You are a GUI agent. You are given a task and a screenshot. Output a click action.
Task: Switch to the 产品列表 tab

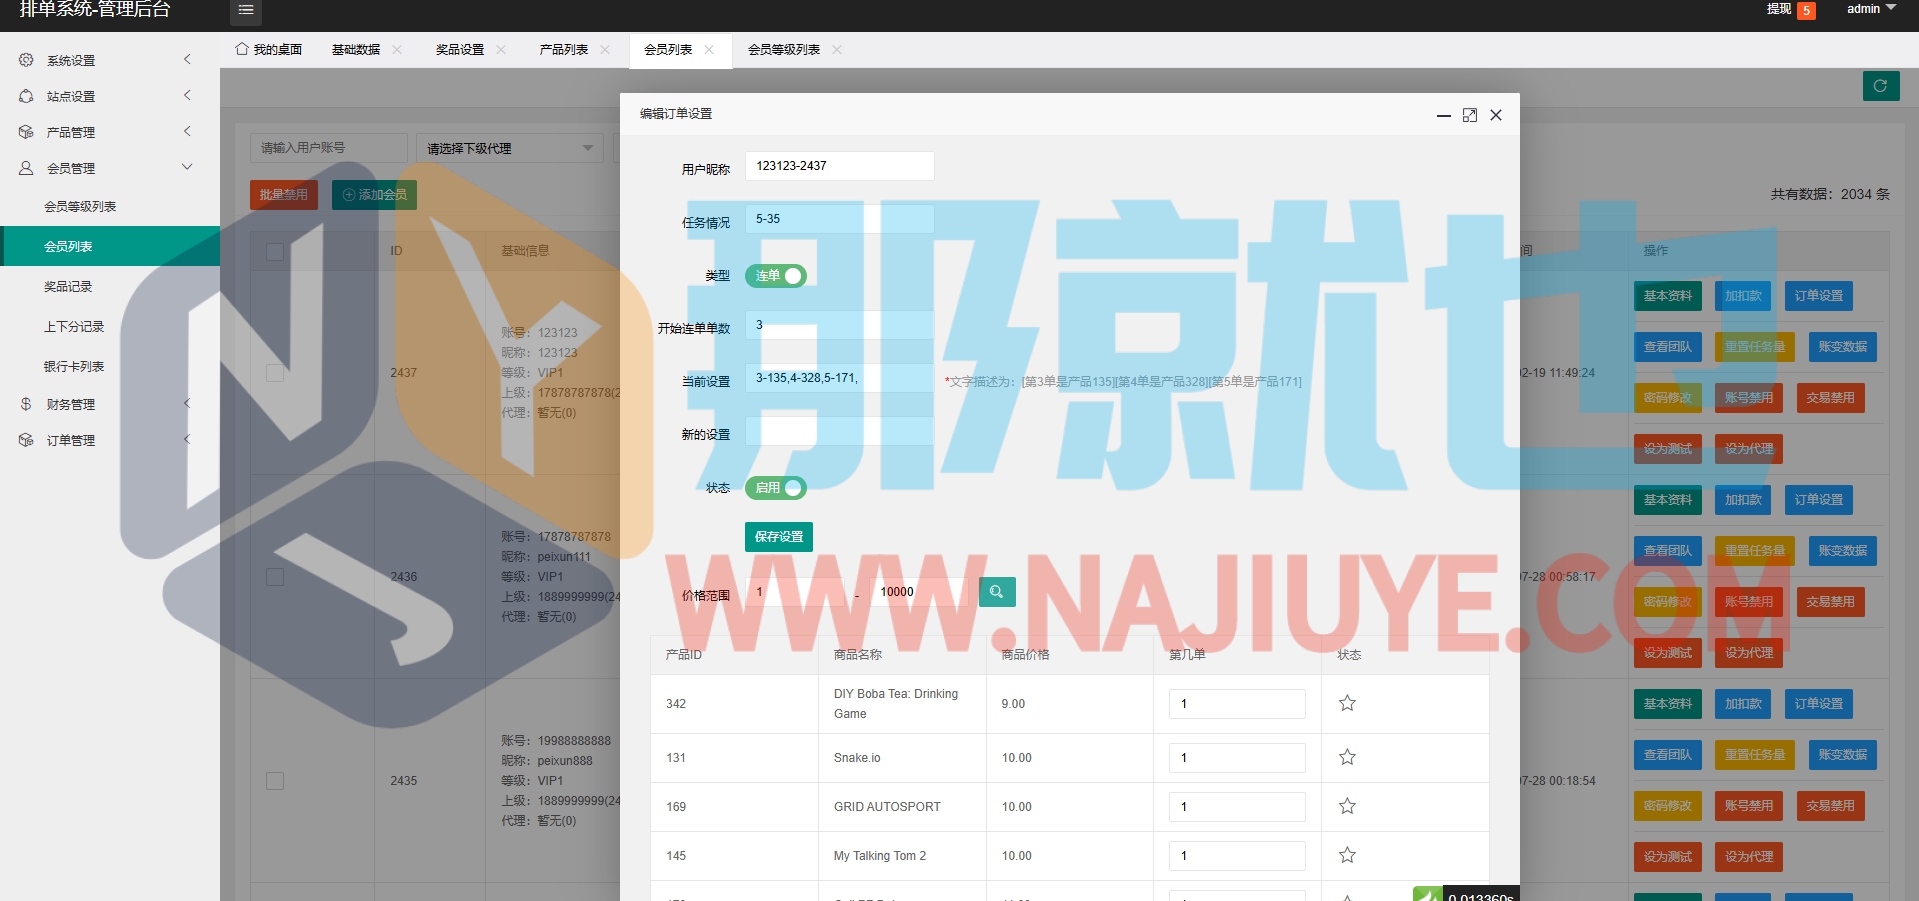[x=563, y=50]
